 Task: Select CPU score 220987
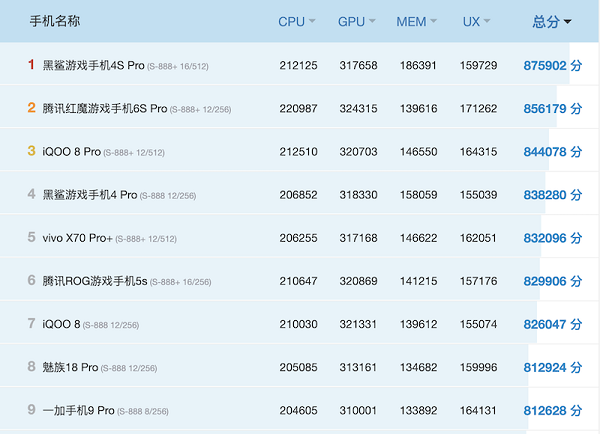298,109
